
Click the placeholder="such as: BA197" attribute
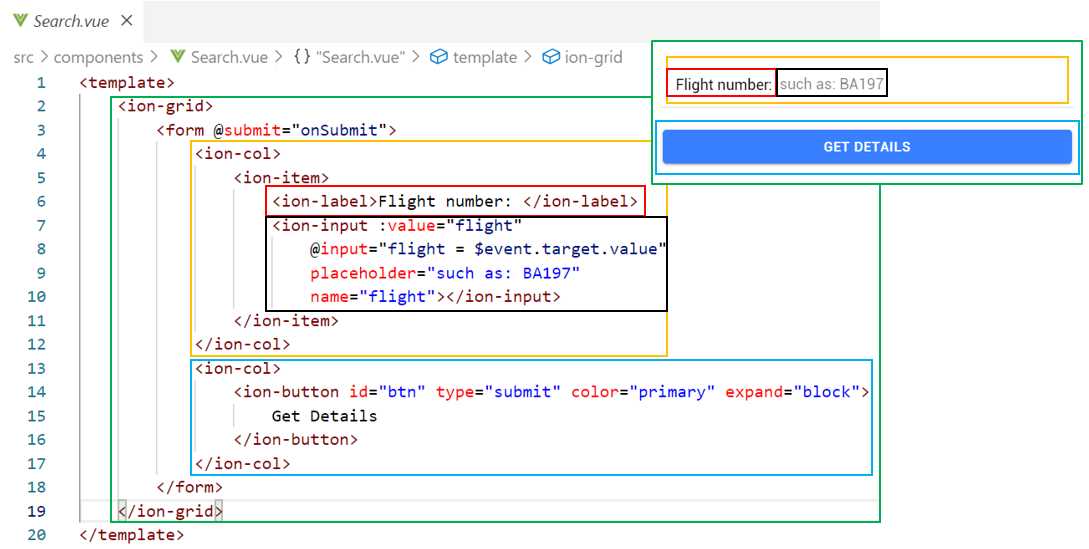444,273
